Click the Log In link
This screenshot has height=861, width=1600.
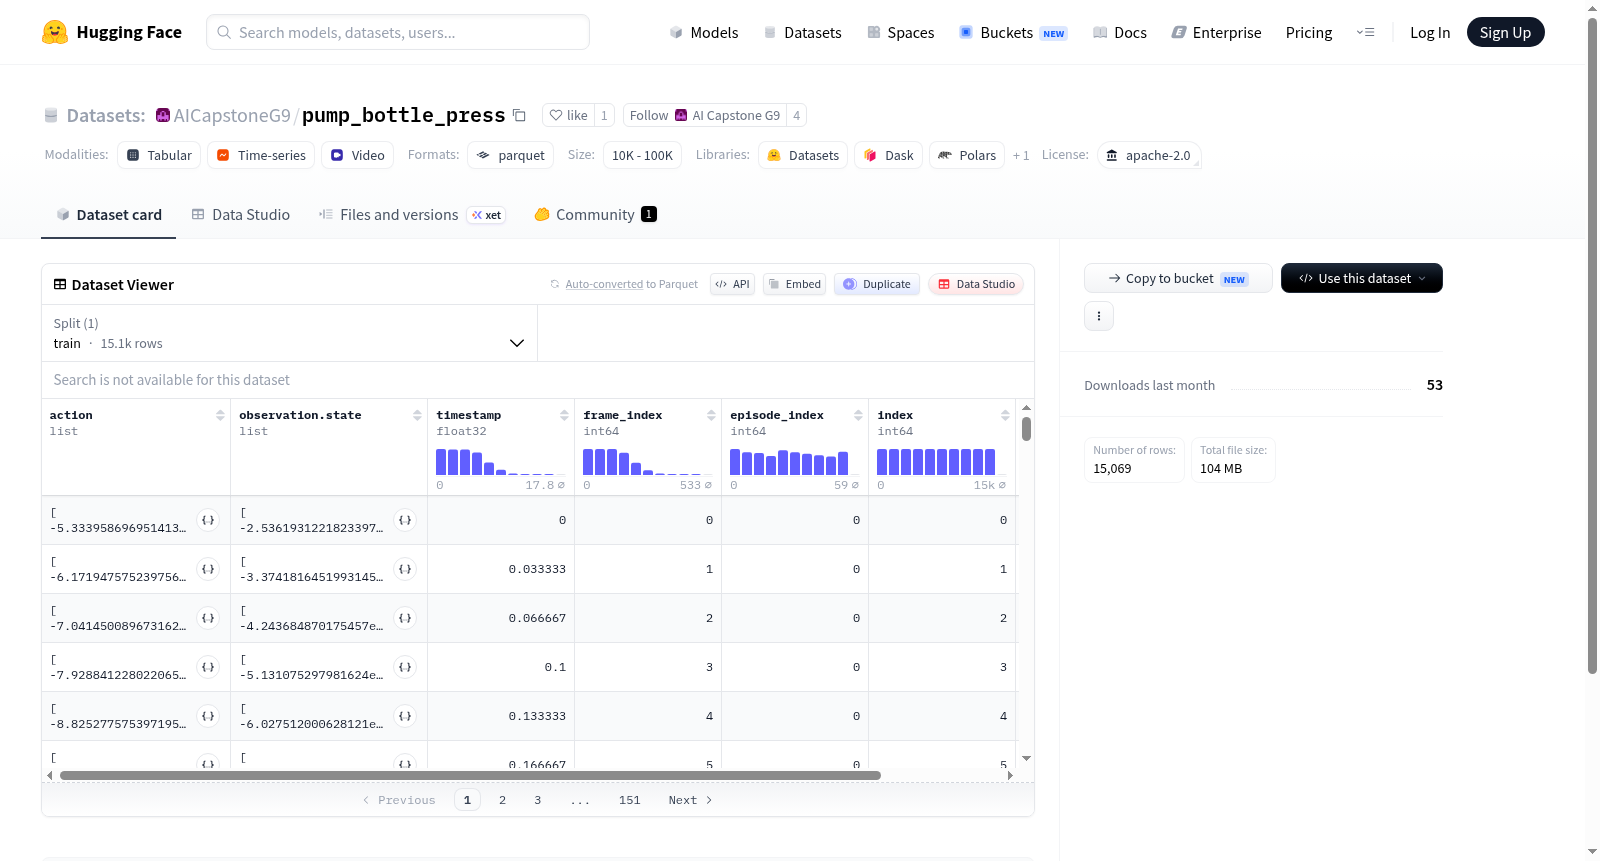click(x=1430, y=32)
